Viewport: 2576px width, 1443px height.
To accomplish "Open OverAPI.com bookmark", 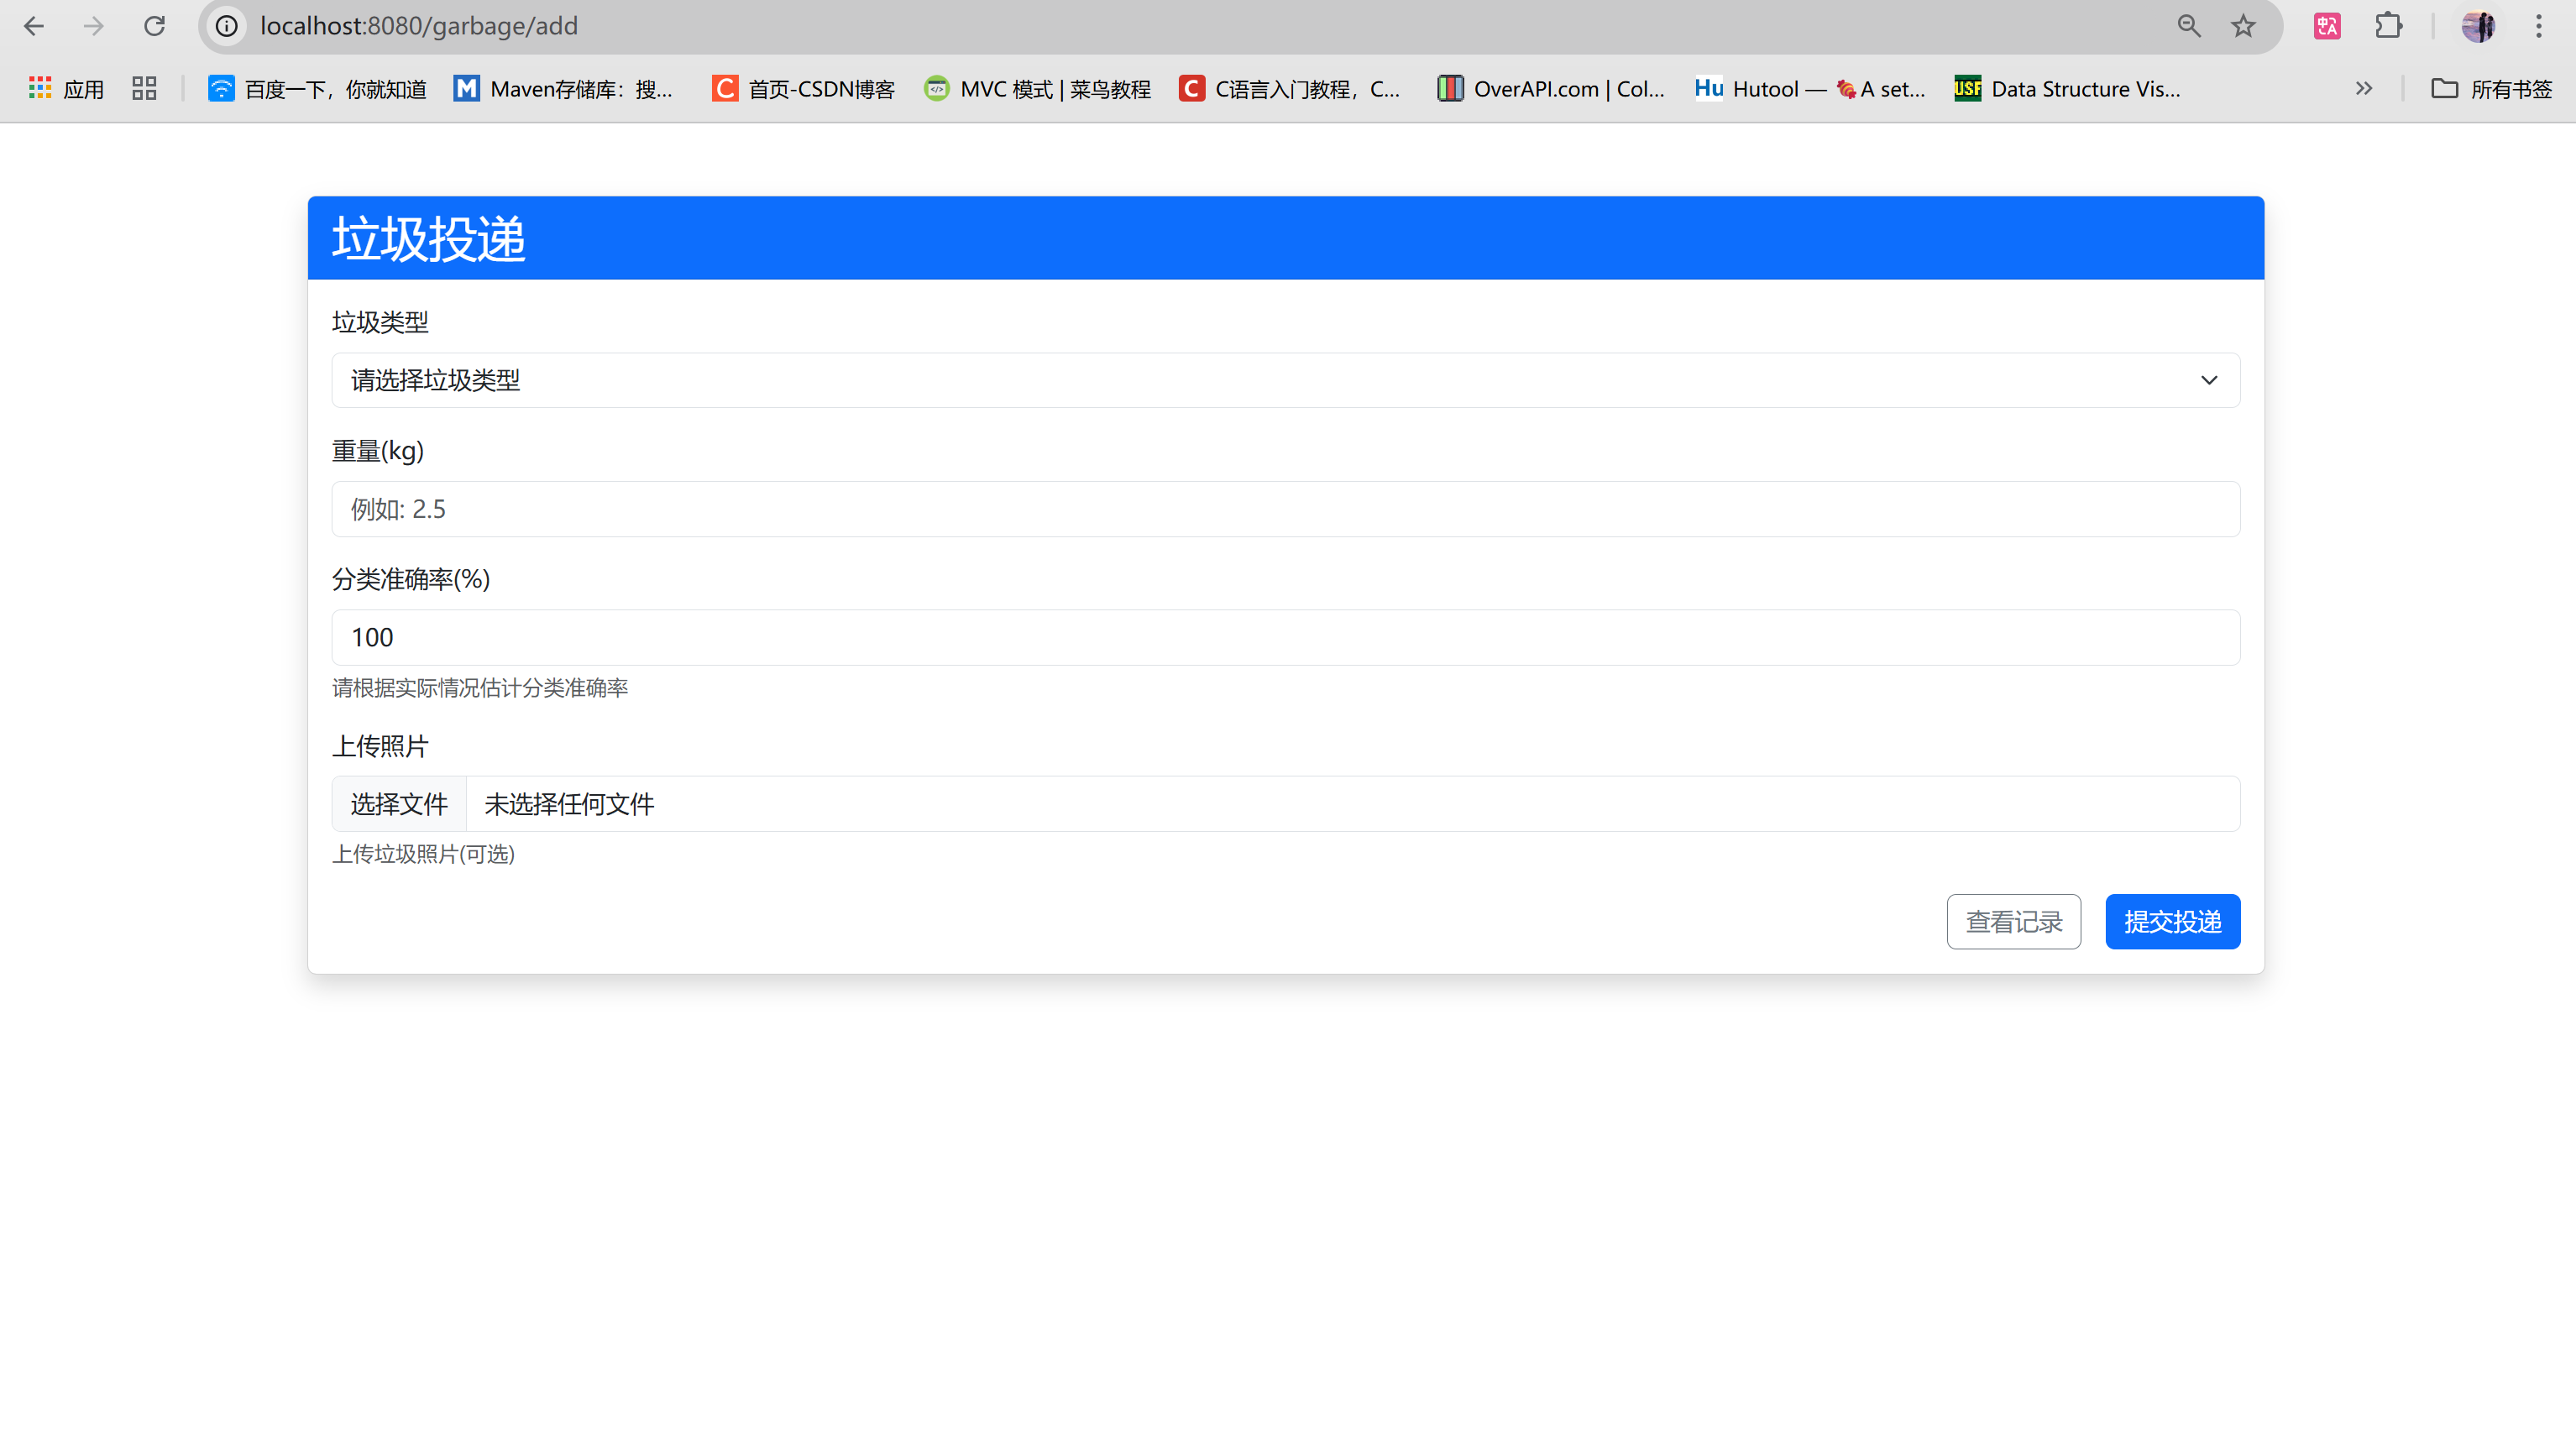I will click(1551, 89).
